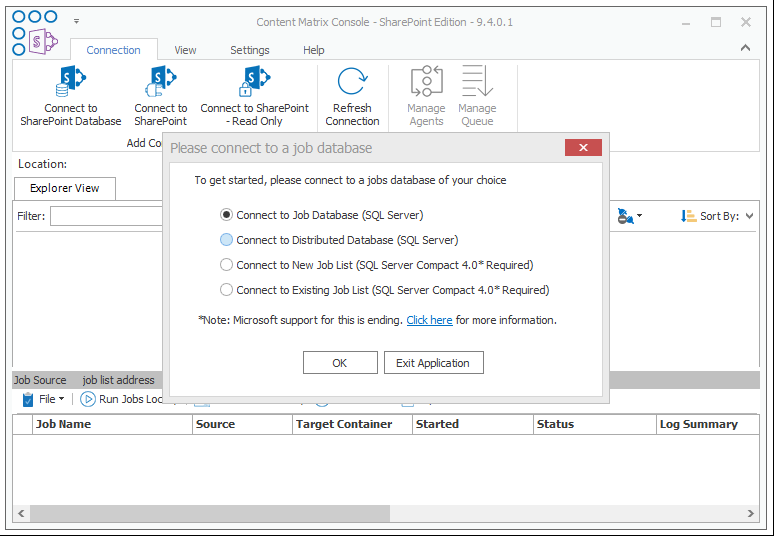774x536 pixels.
Task: Collapse the ribbon with the chevron
Action: click(745, 48)
